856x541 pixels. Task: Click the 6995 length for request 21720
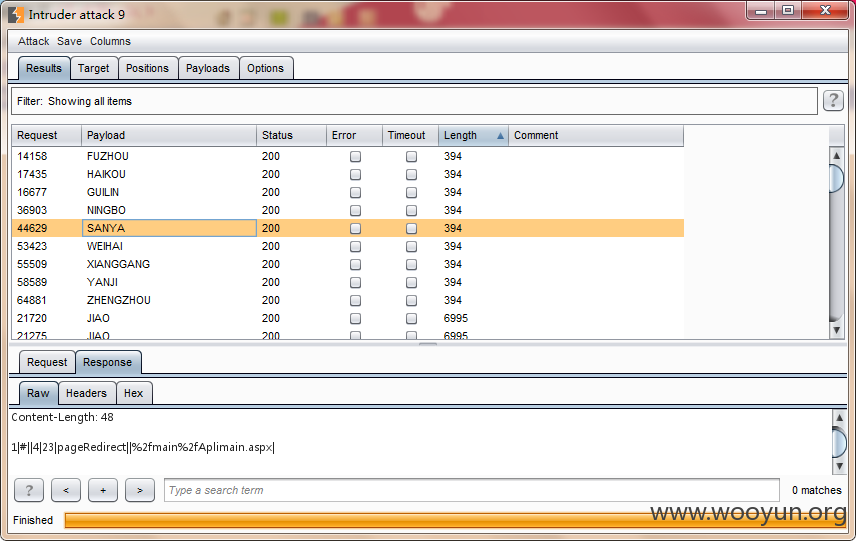456,318
